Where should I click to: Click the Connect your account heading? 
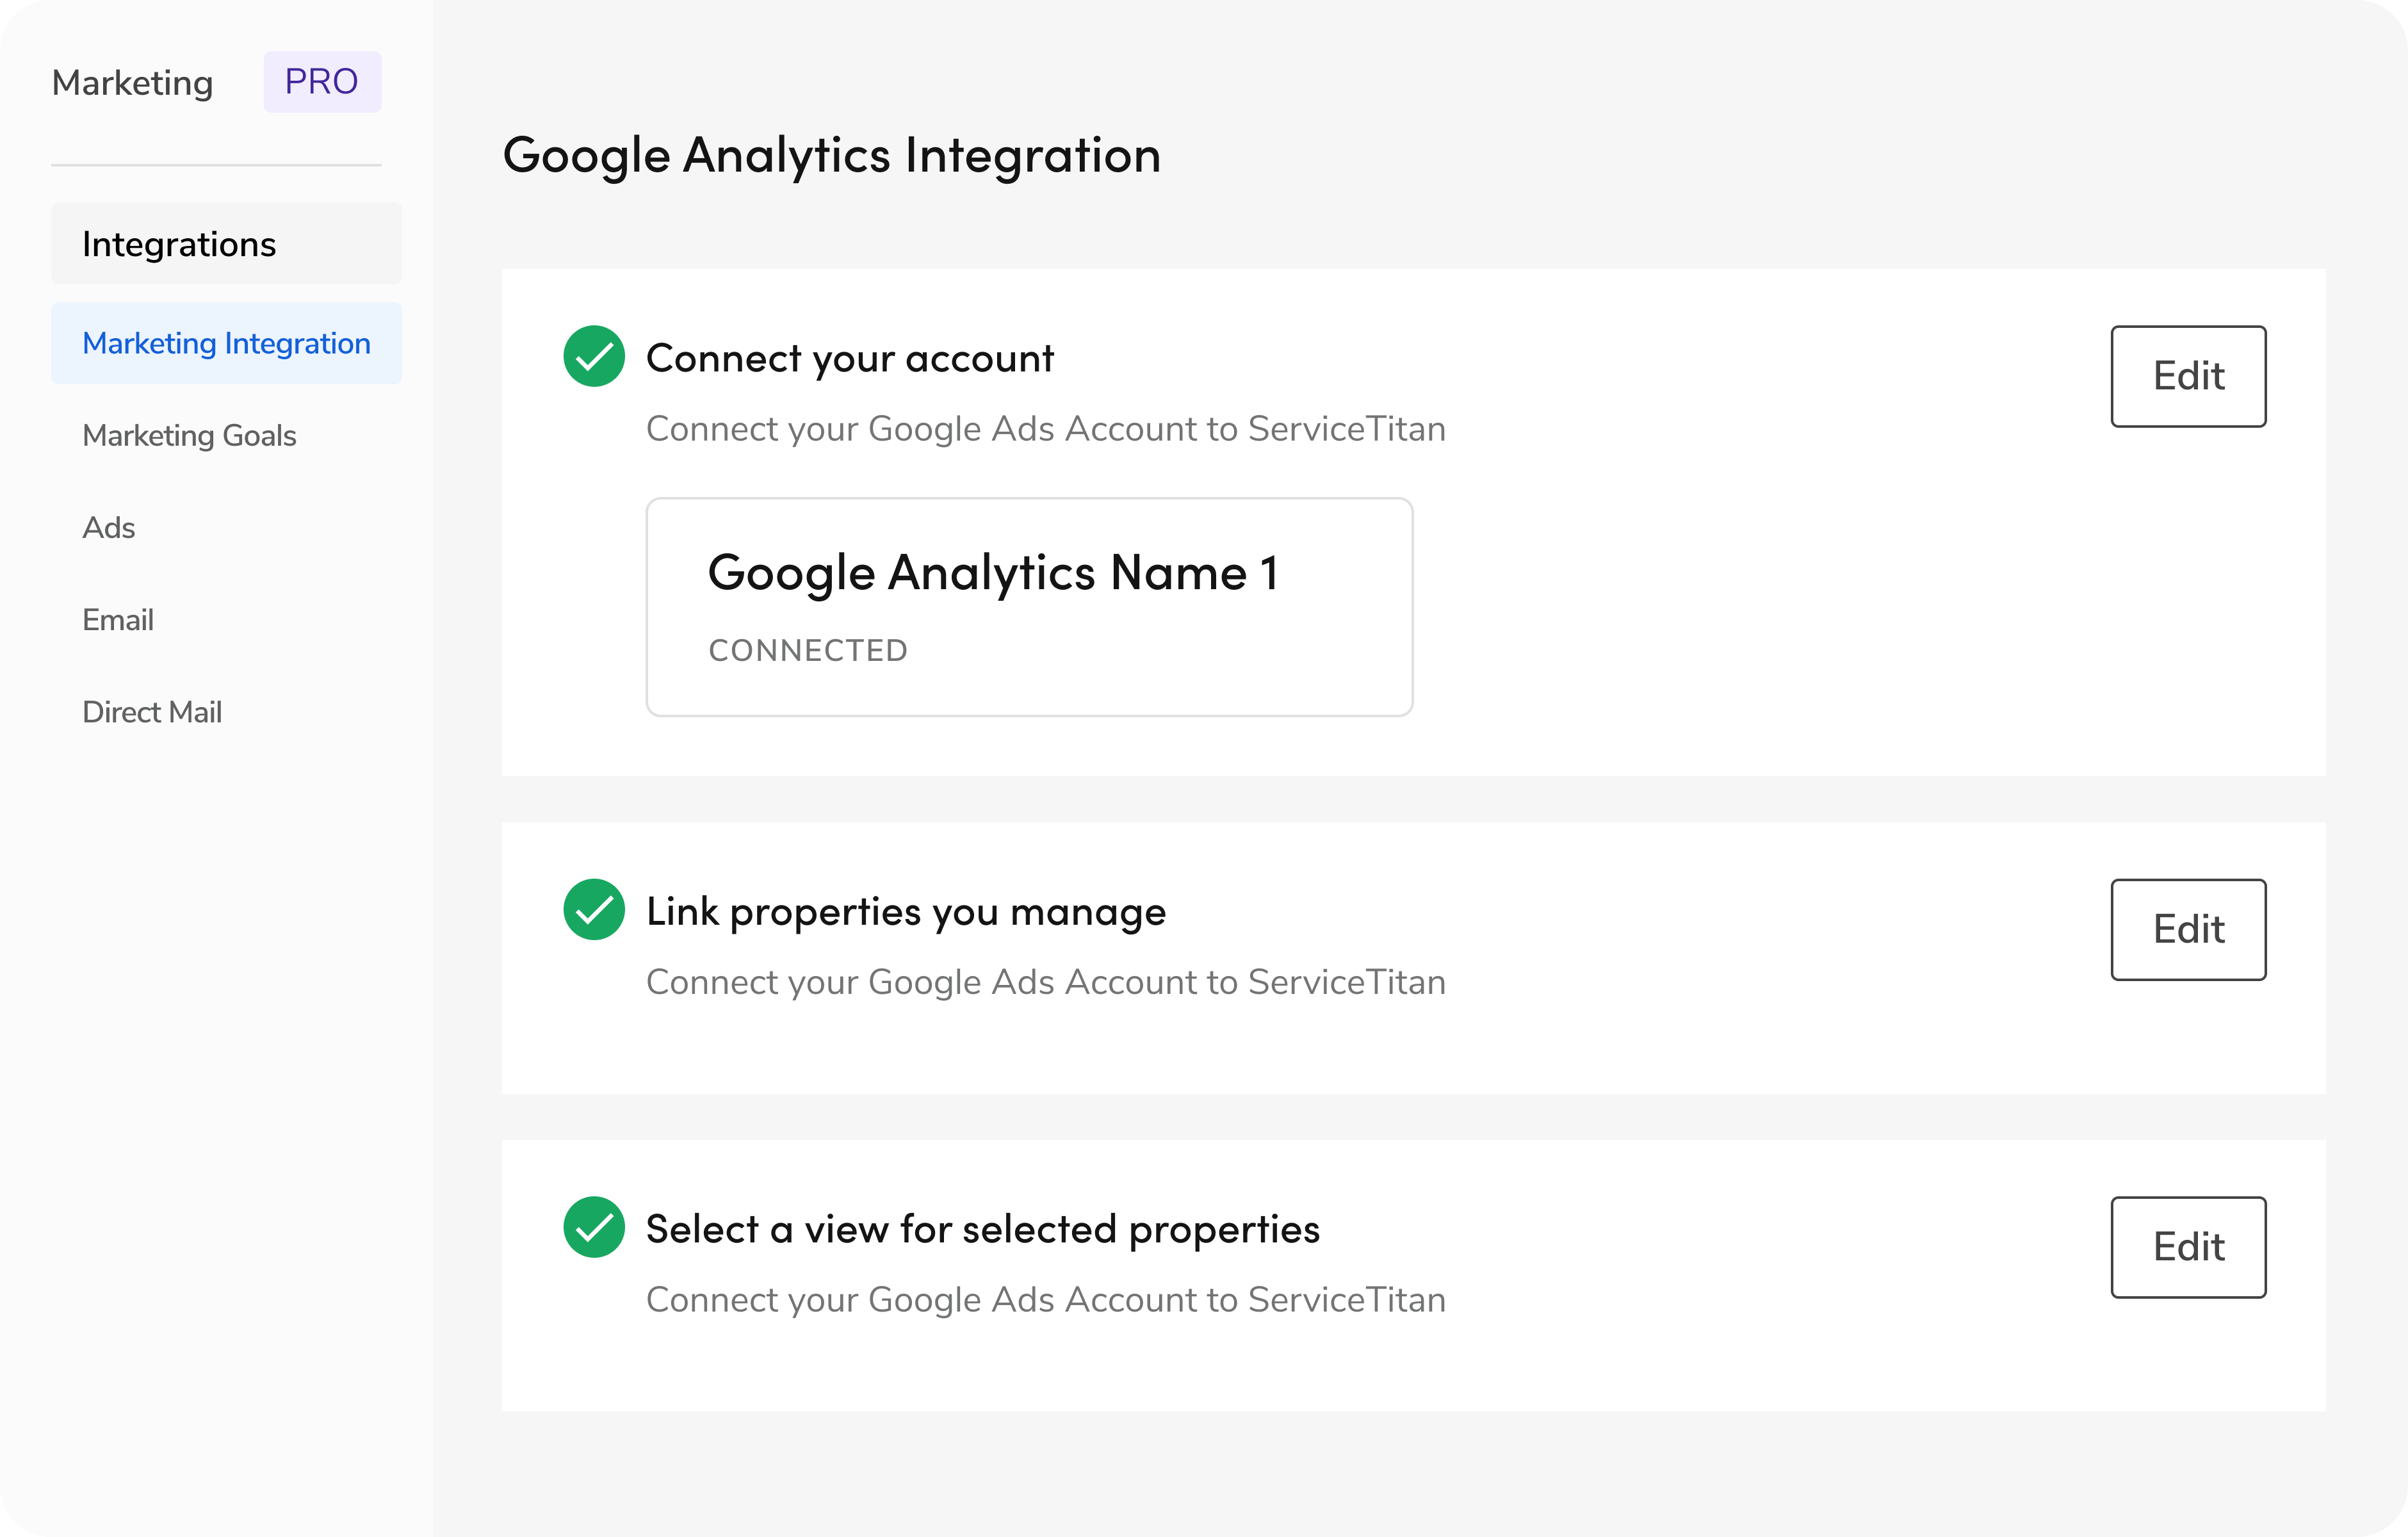coord(849,358)
